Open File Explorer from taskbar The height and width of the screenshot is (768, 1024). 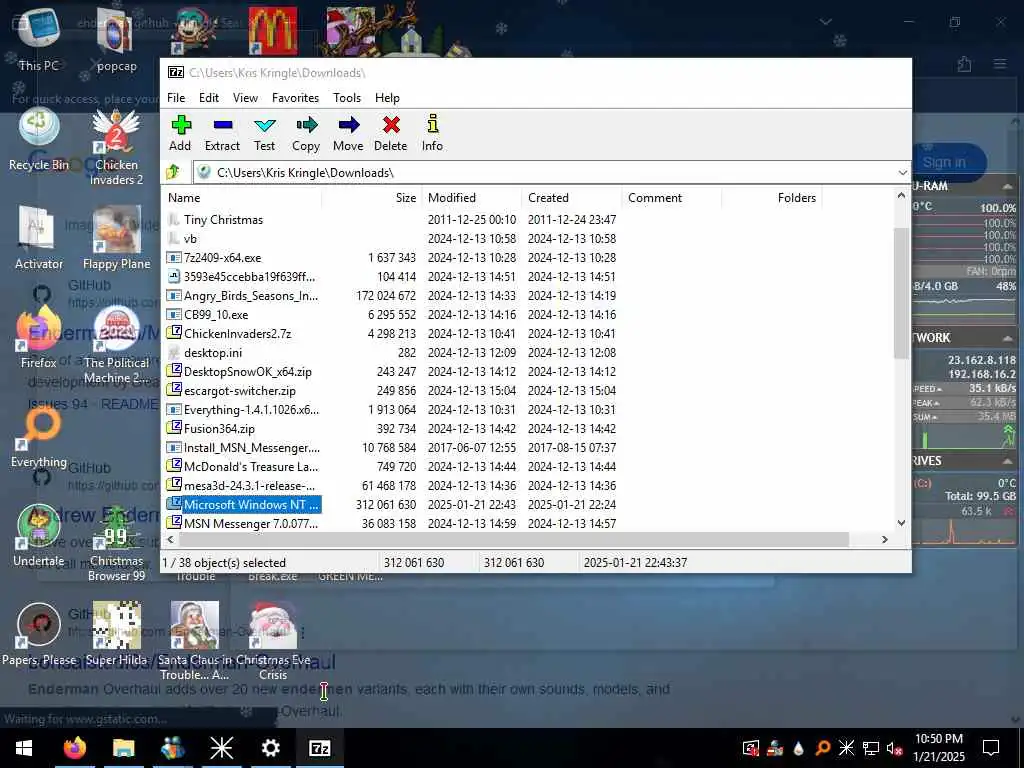(123, 748)
